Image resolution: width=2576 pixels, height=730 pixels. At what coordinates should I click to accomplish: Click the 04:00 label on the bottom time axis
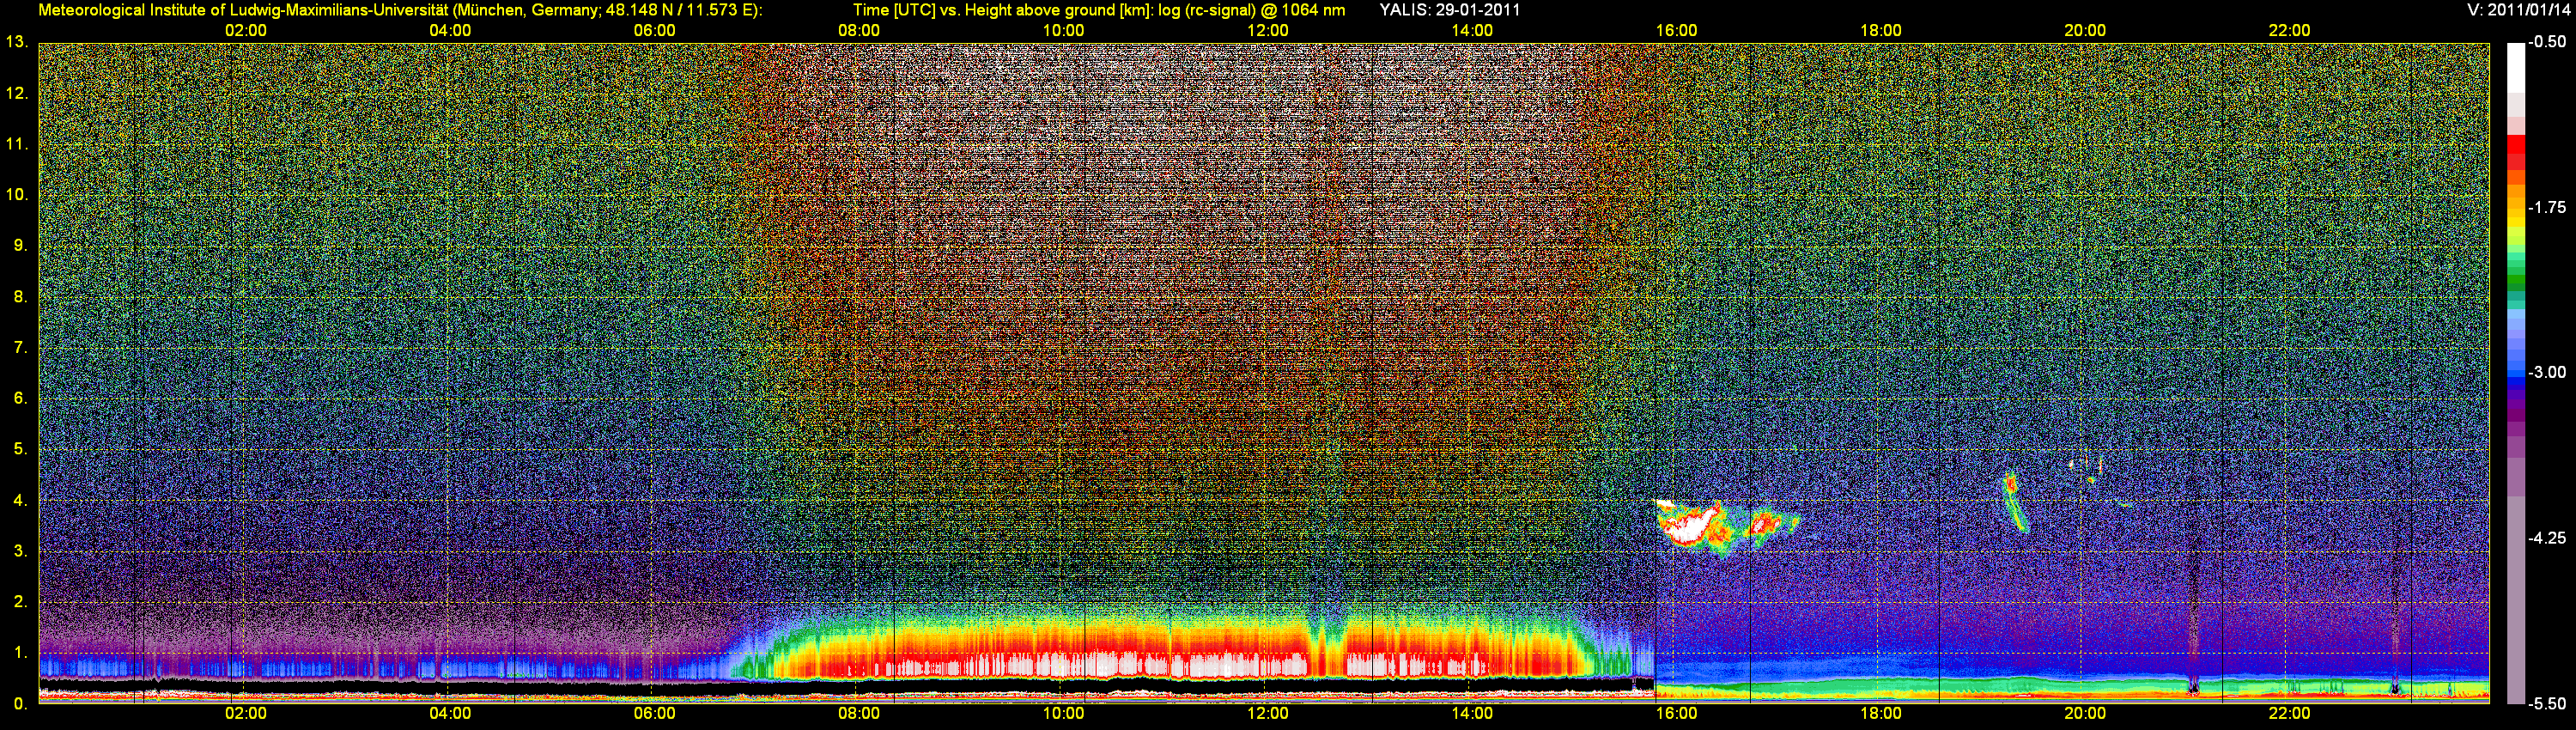(450, 714)
